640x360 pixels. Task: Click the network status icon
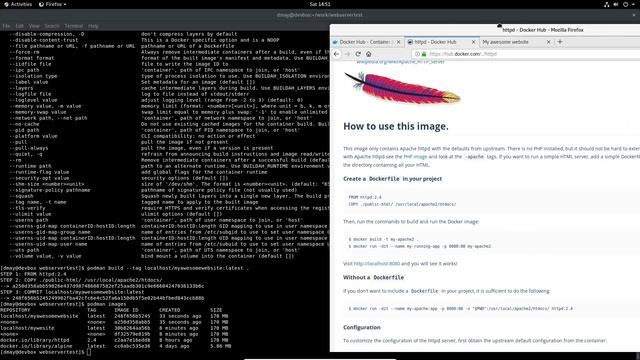pyautogui.click(x=607, y=4)
